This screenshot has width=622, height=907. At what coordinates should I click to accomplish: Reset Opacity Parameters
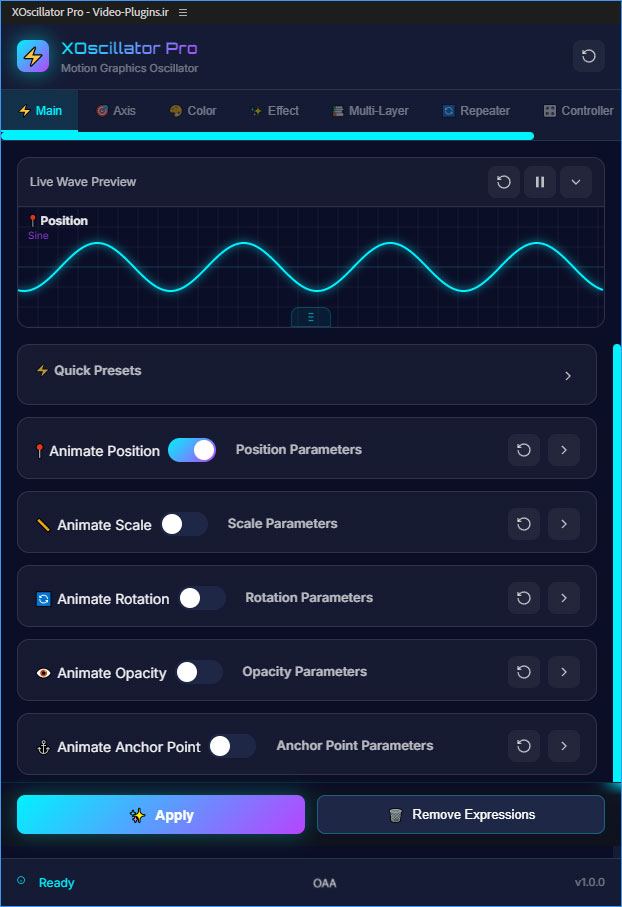523,672
